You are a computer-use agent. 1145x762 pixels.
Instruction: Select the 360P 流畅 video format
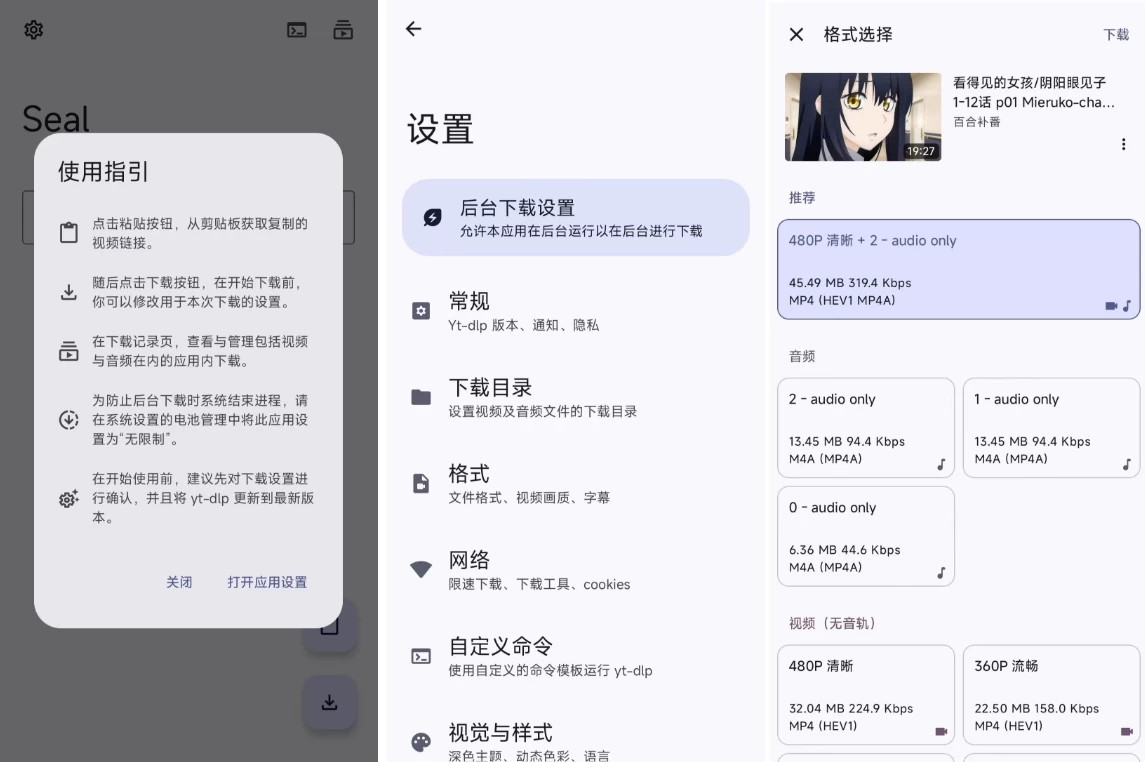pos(1051,694)
